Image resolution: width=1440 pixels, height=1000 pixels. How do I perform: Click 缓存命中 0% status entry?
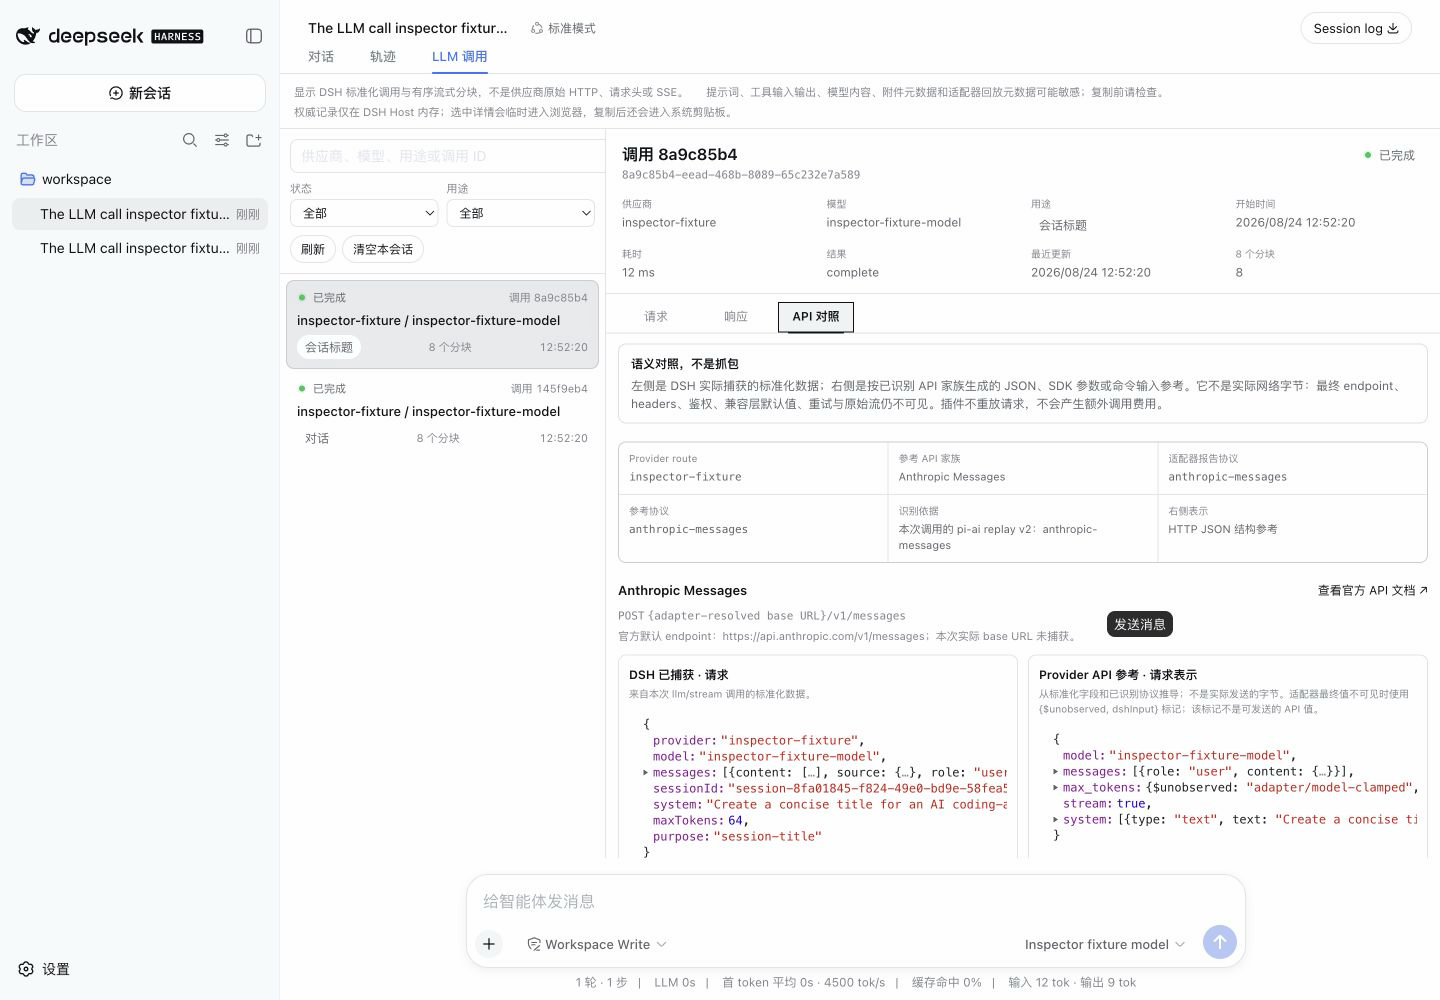coord(946,982)
